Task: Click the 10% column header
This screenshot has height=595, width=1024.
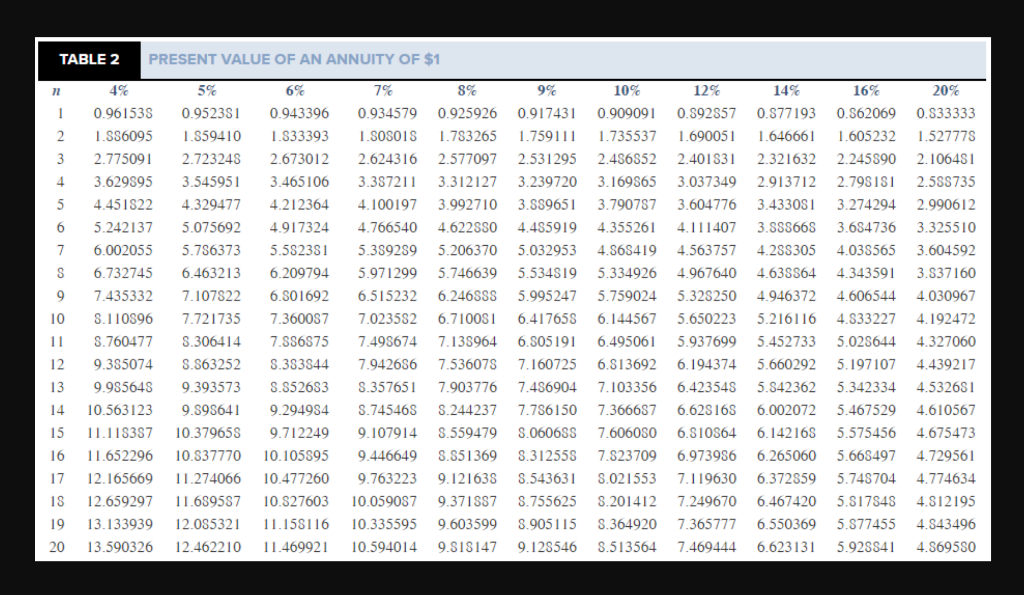Action: [x=627, y=91]
